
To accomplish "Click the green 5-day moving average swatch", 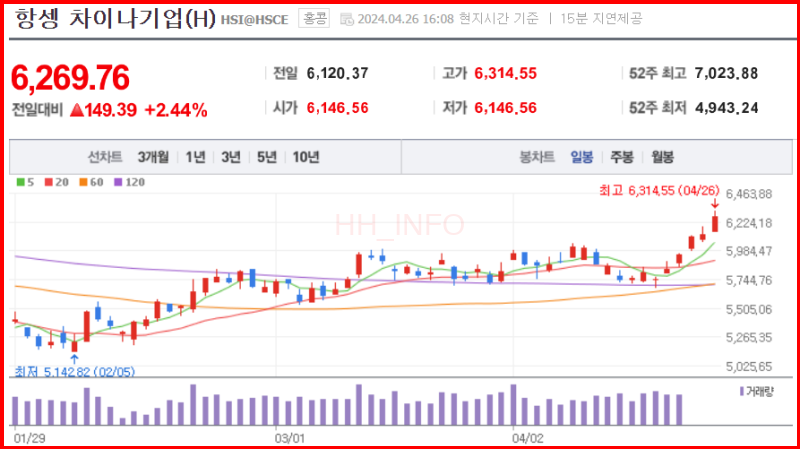I will coord(20,182).
